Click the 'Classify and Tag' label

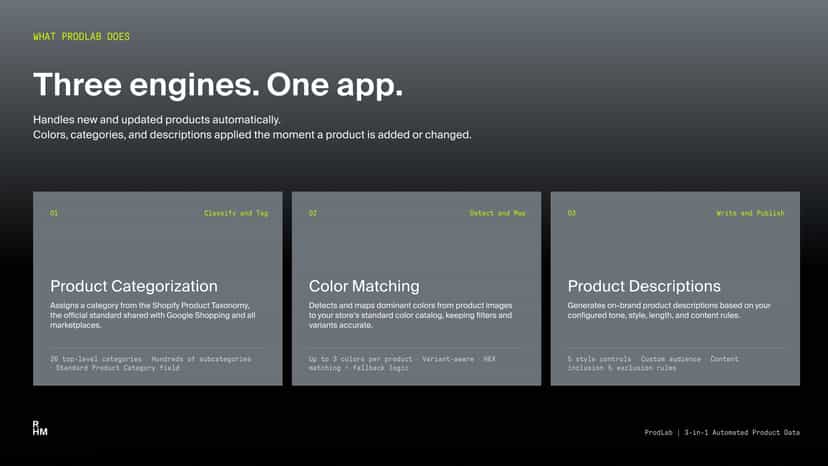coord(236,213)
